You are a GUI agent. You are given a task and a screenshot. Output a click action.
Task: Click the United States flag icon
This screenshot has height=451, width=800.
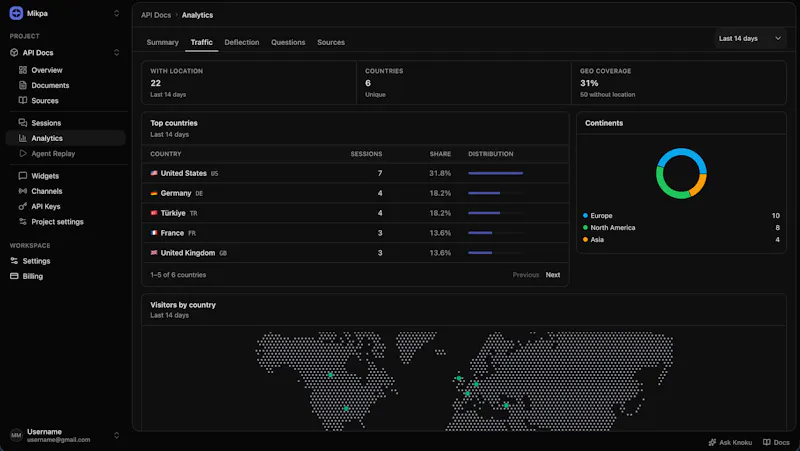click(x=154, y=173)
